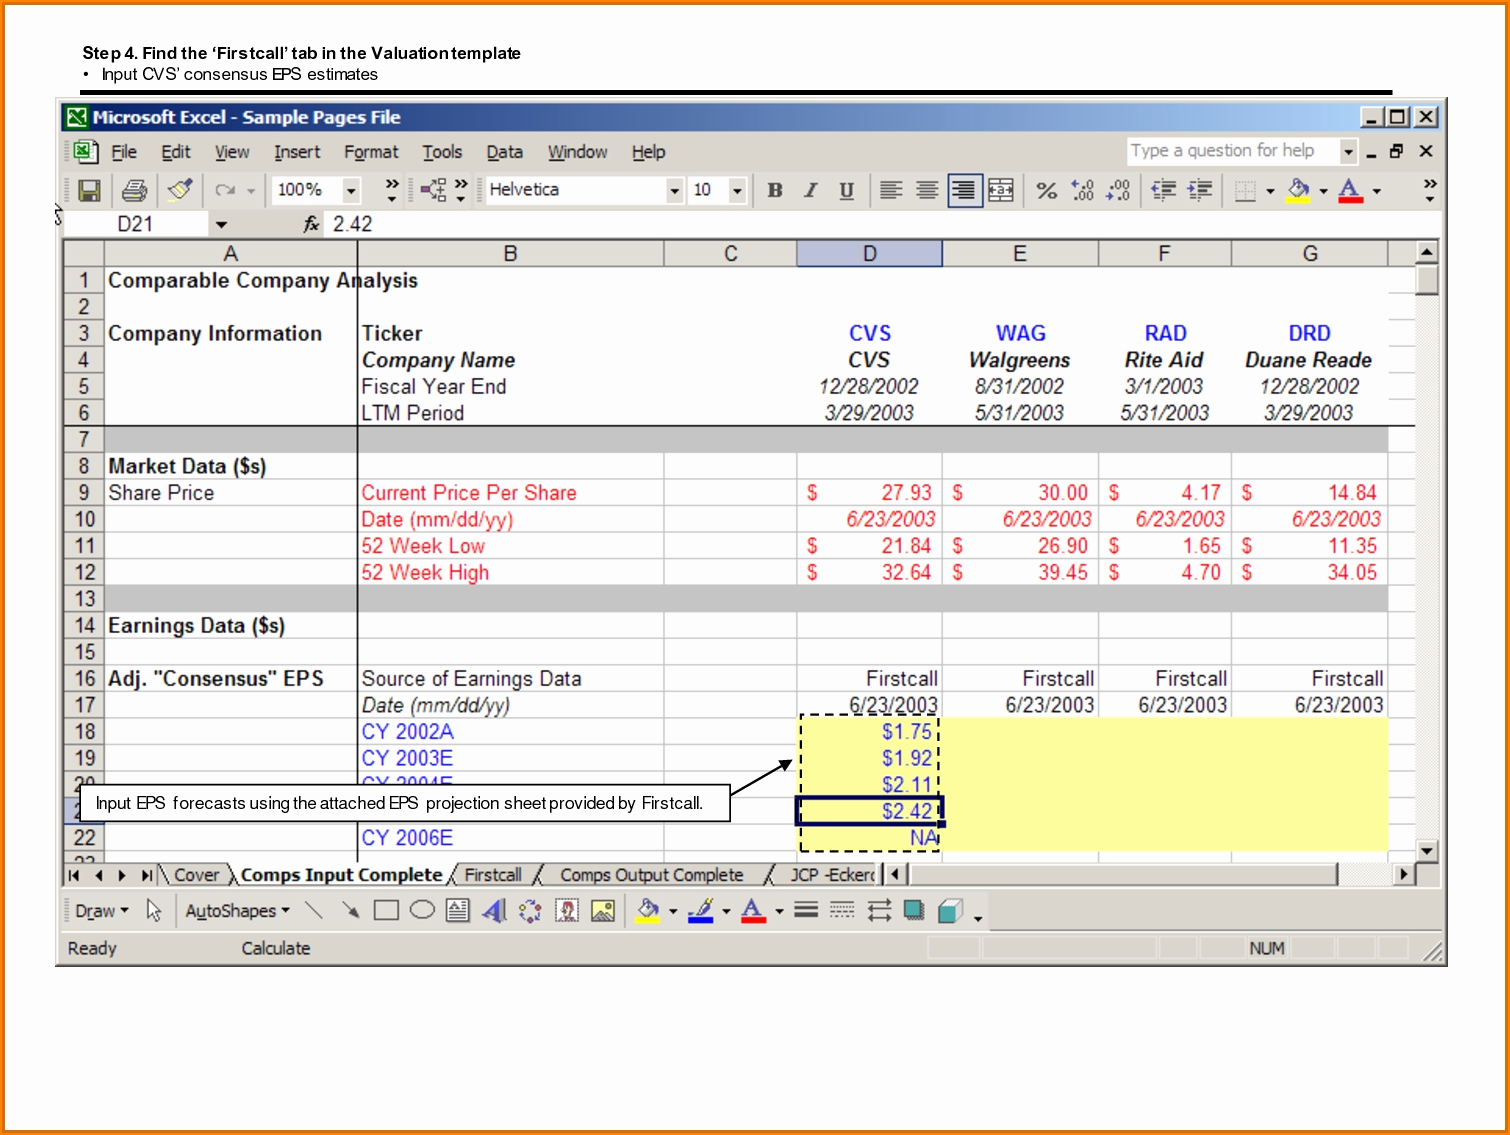Image resolution: width=1510 pixels, height=1135 pixels.
Task: Align cell text left
Action: pyautogui.click(x=891, y=190)
